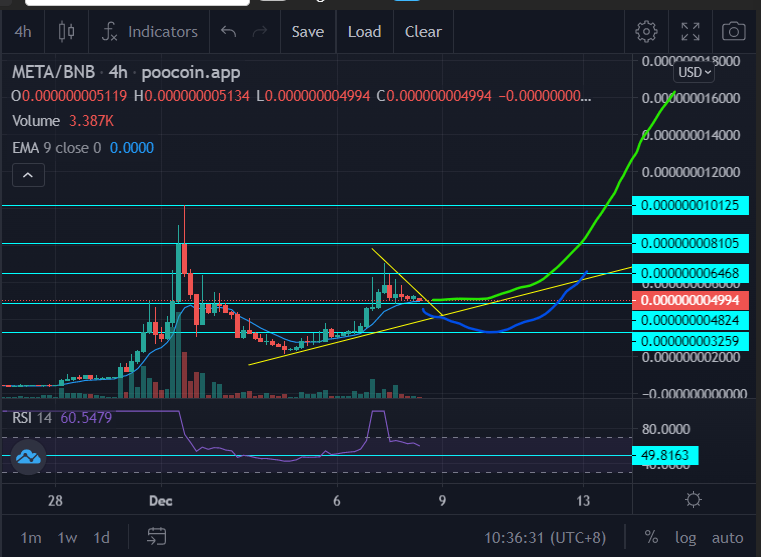This screenshot has height=557, width=761.
Task: Select the blue projected curve drawing
Action: [490, 332]
